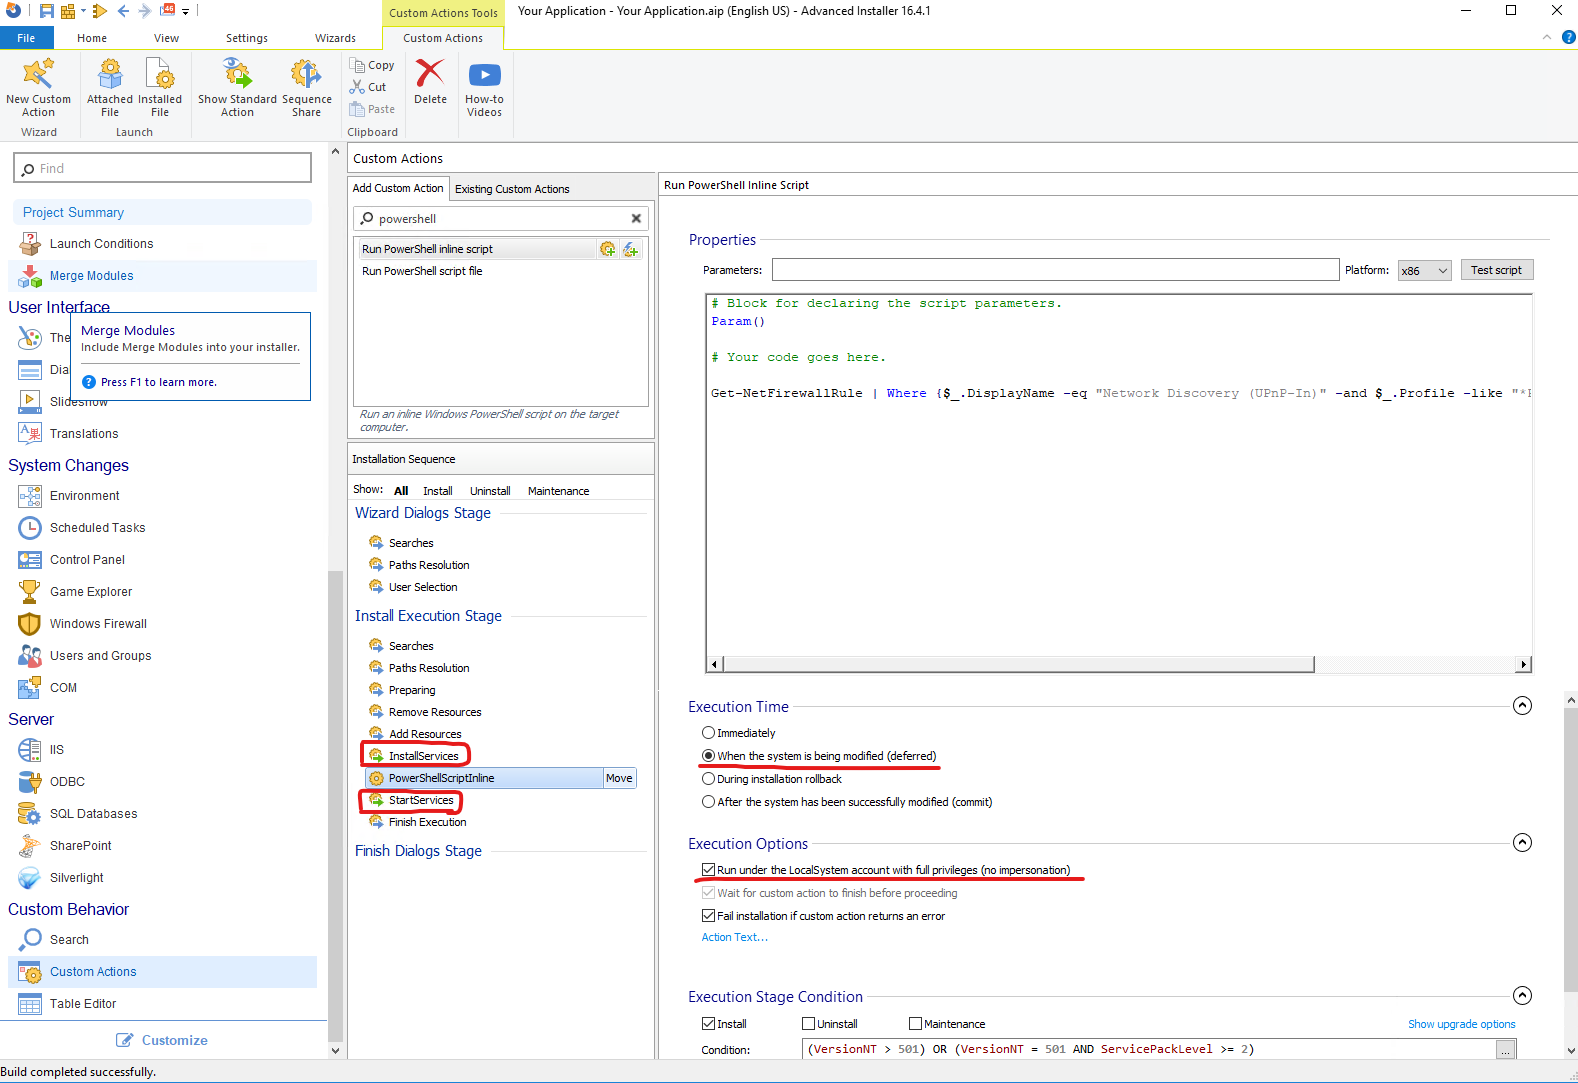Select When the system is being modified (deferred)

point(708,756)
